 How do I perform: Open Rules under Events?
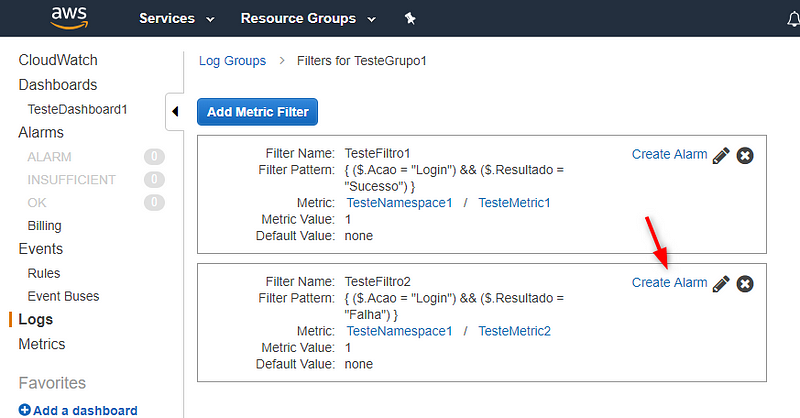44,273
